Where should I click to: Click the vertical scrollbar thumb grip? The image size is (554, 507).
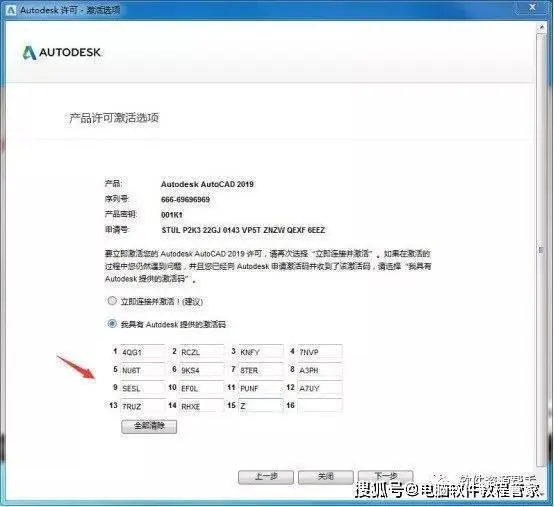point(541,249)
